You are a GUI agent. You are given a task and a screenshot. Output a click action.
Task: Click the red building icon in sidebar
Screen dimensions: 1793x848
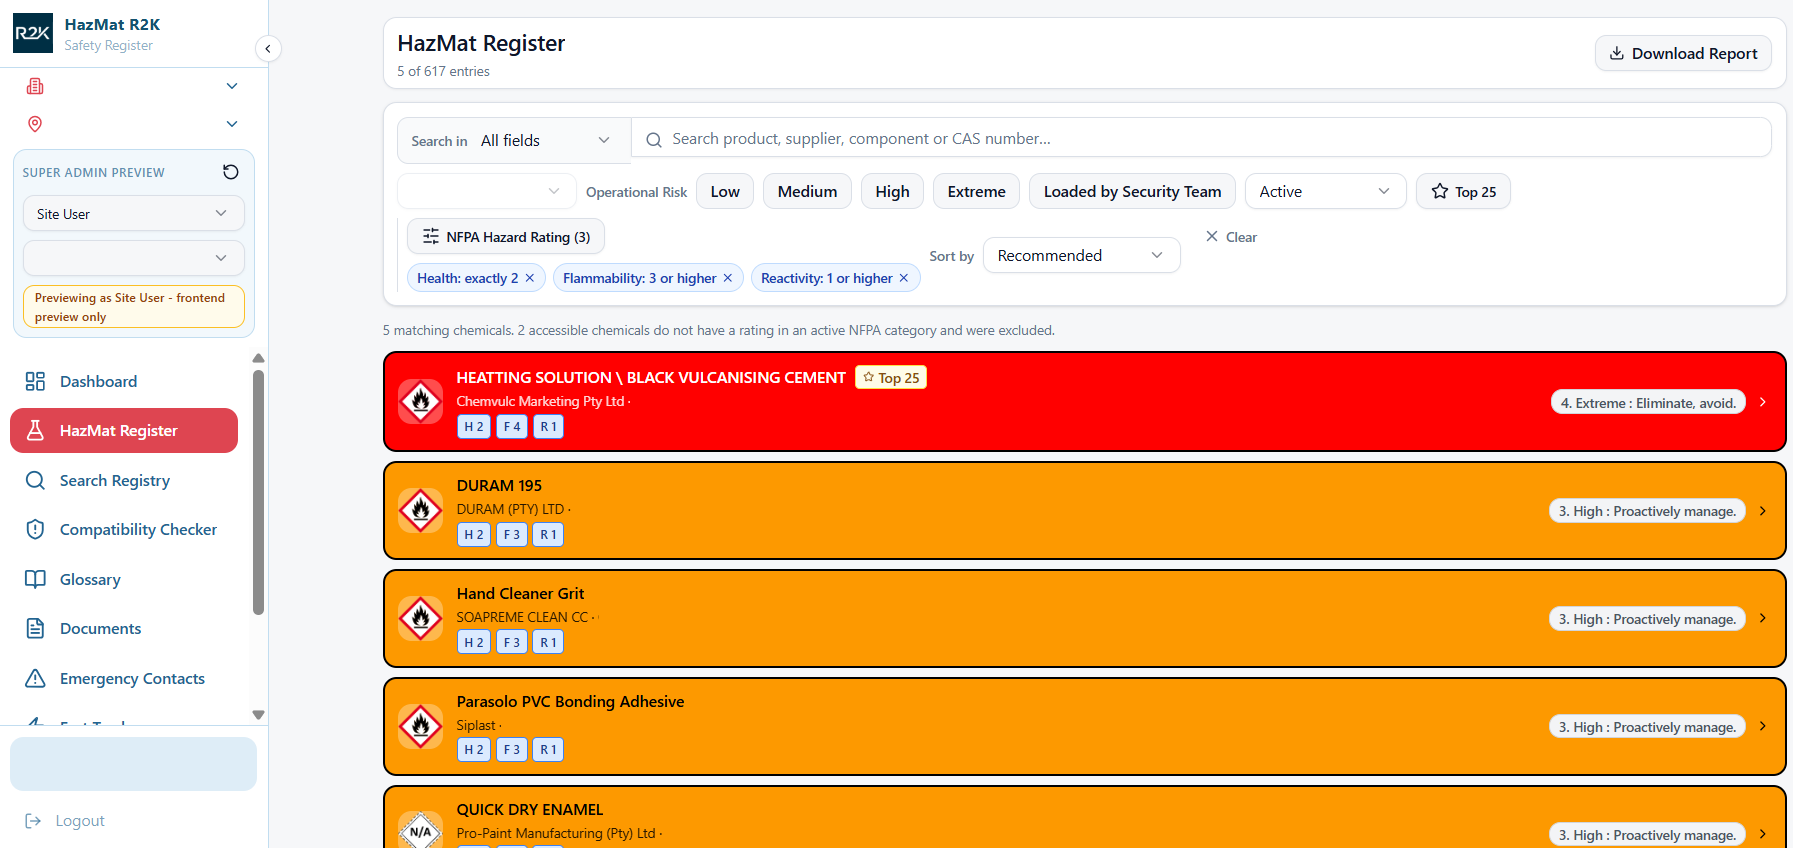click(35, 86)
